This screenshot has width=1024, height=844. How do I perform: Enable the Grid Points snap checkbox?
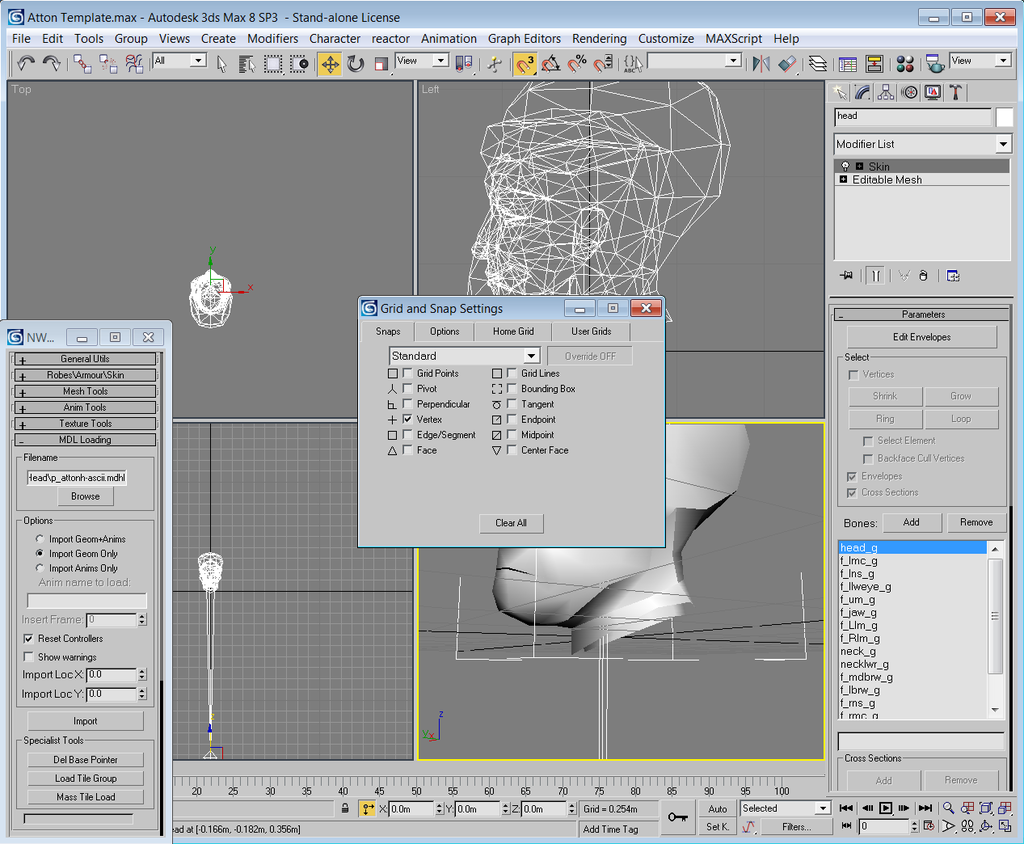coord(408,373)
